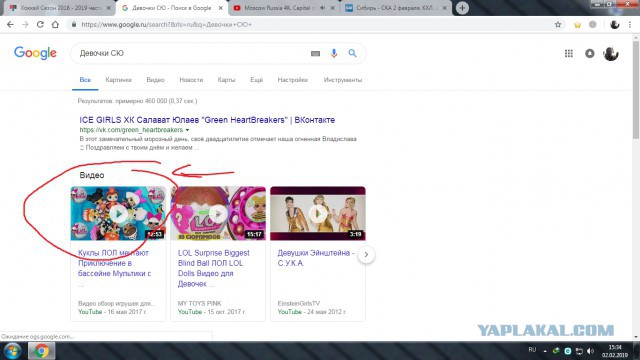The height and width of the screenshot is (360, 640).
Task: Open the browser home page icon
Action: (55, 25)
